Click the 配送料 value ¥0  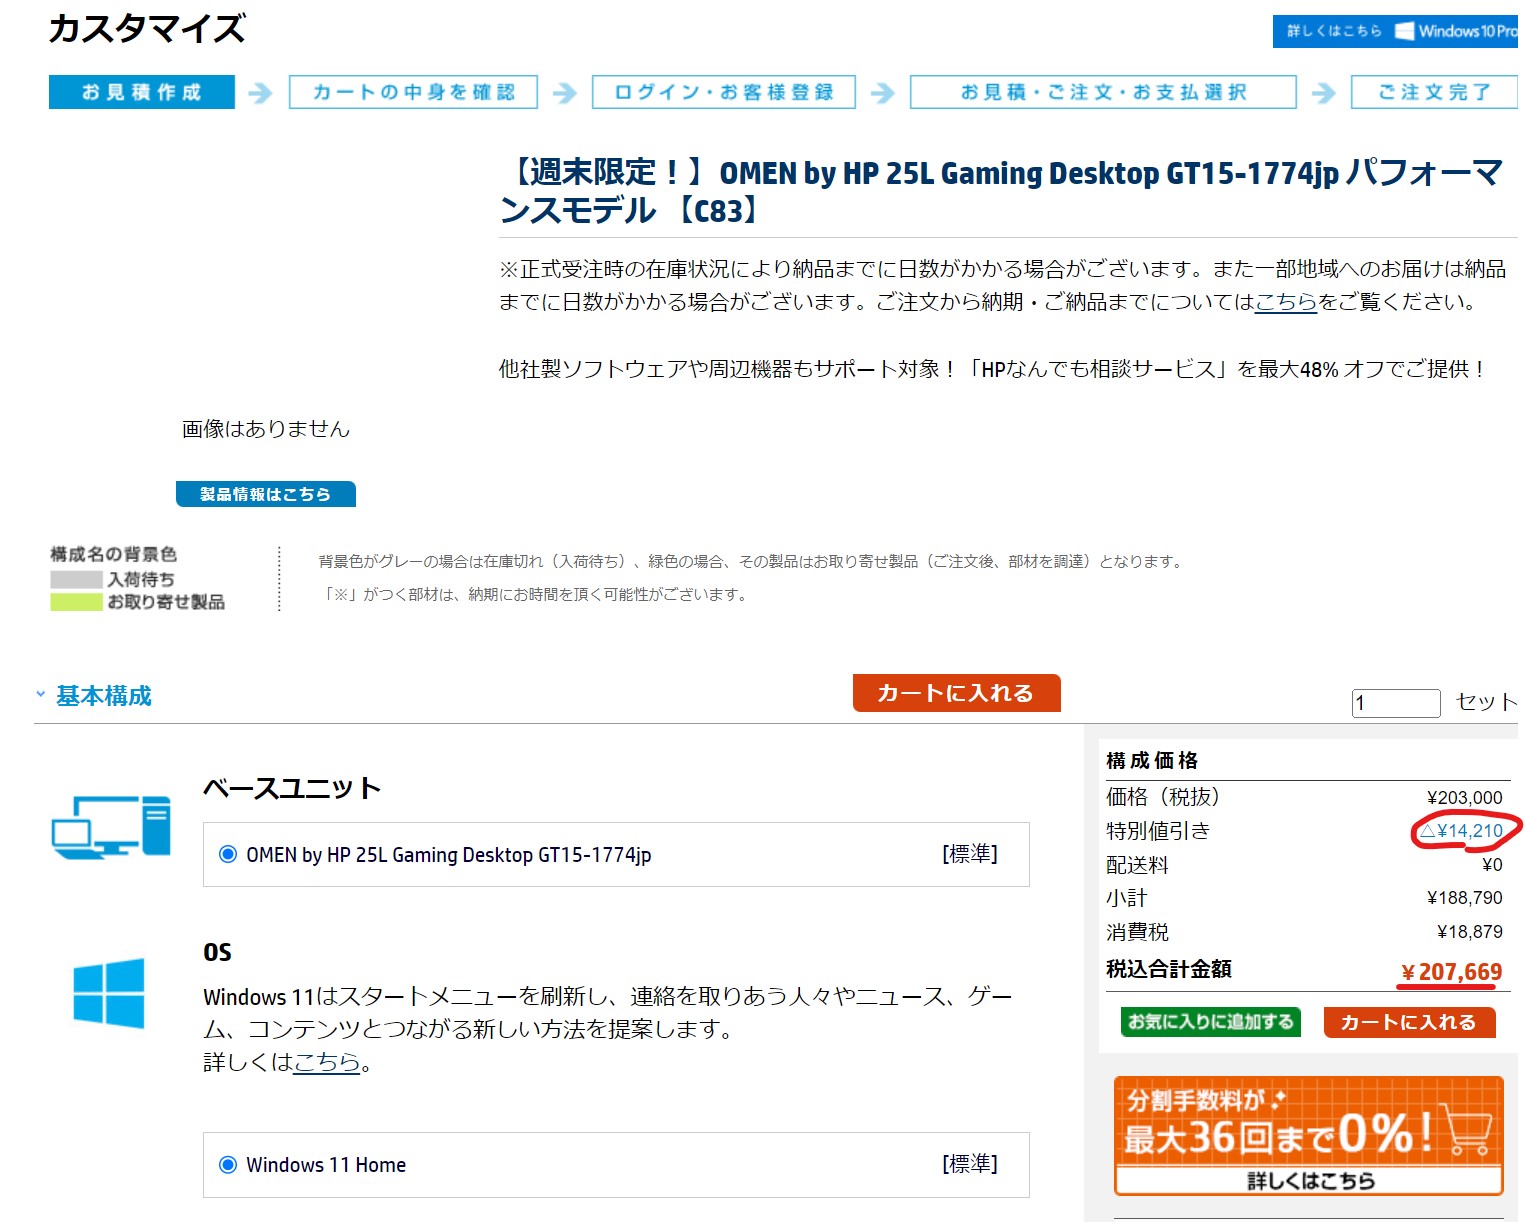coord(1492,865)
